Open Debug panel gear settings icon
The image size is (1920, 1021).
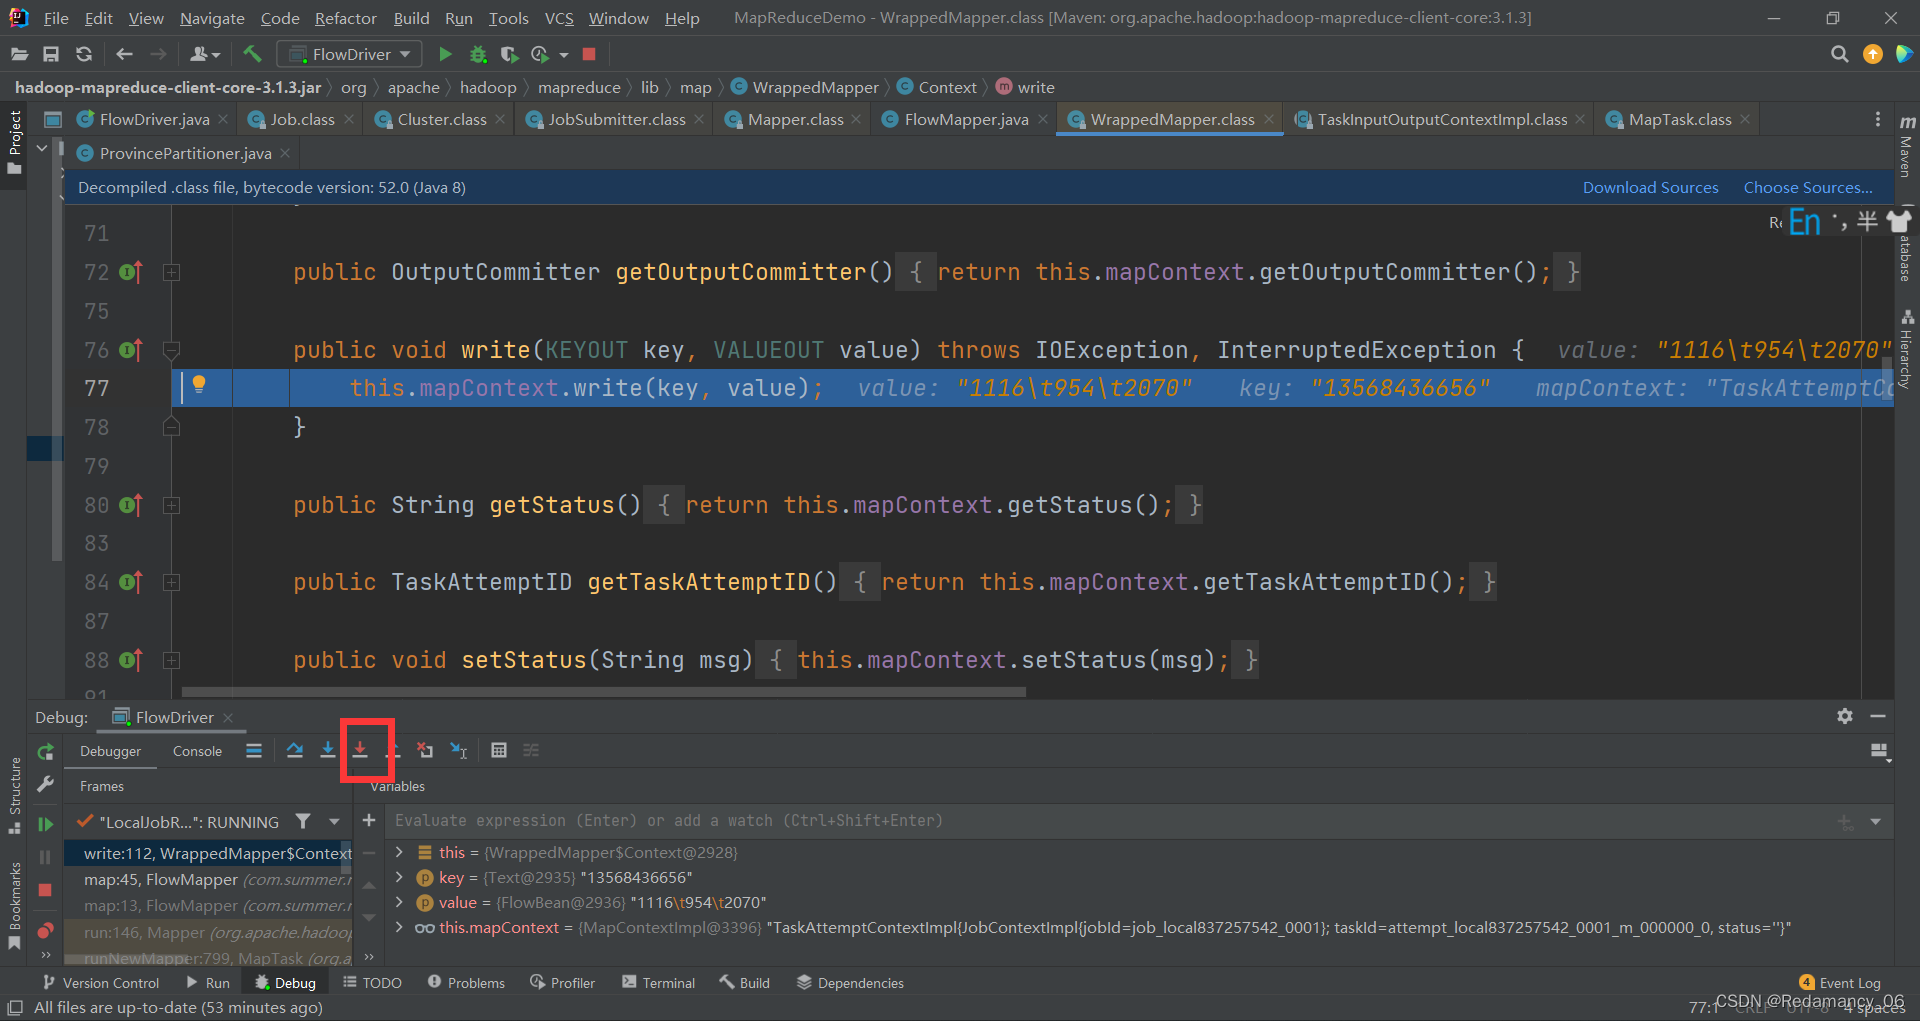click(x=1845, y=716)
